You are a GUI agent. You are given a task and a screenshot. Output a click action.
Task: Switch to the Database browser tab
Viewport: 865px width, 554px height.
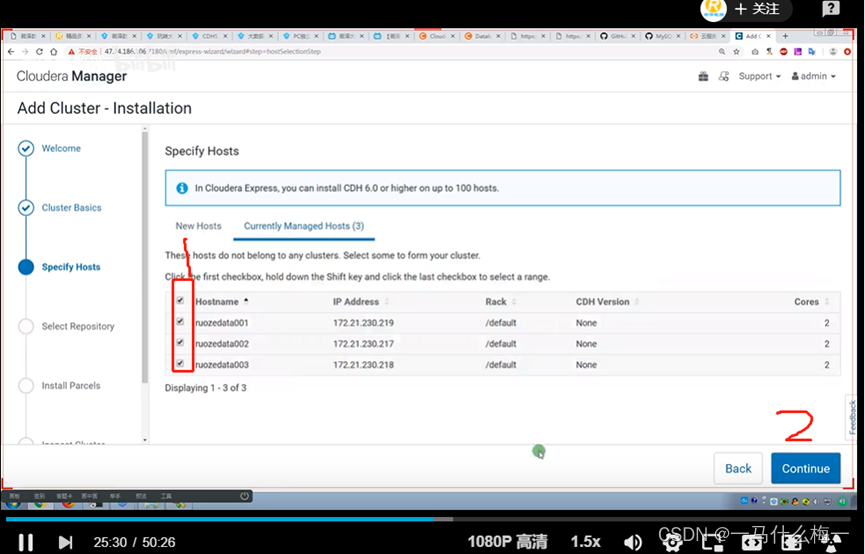pyautogui.click(x=482, y=36)
